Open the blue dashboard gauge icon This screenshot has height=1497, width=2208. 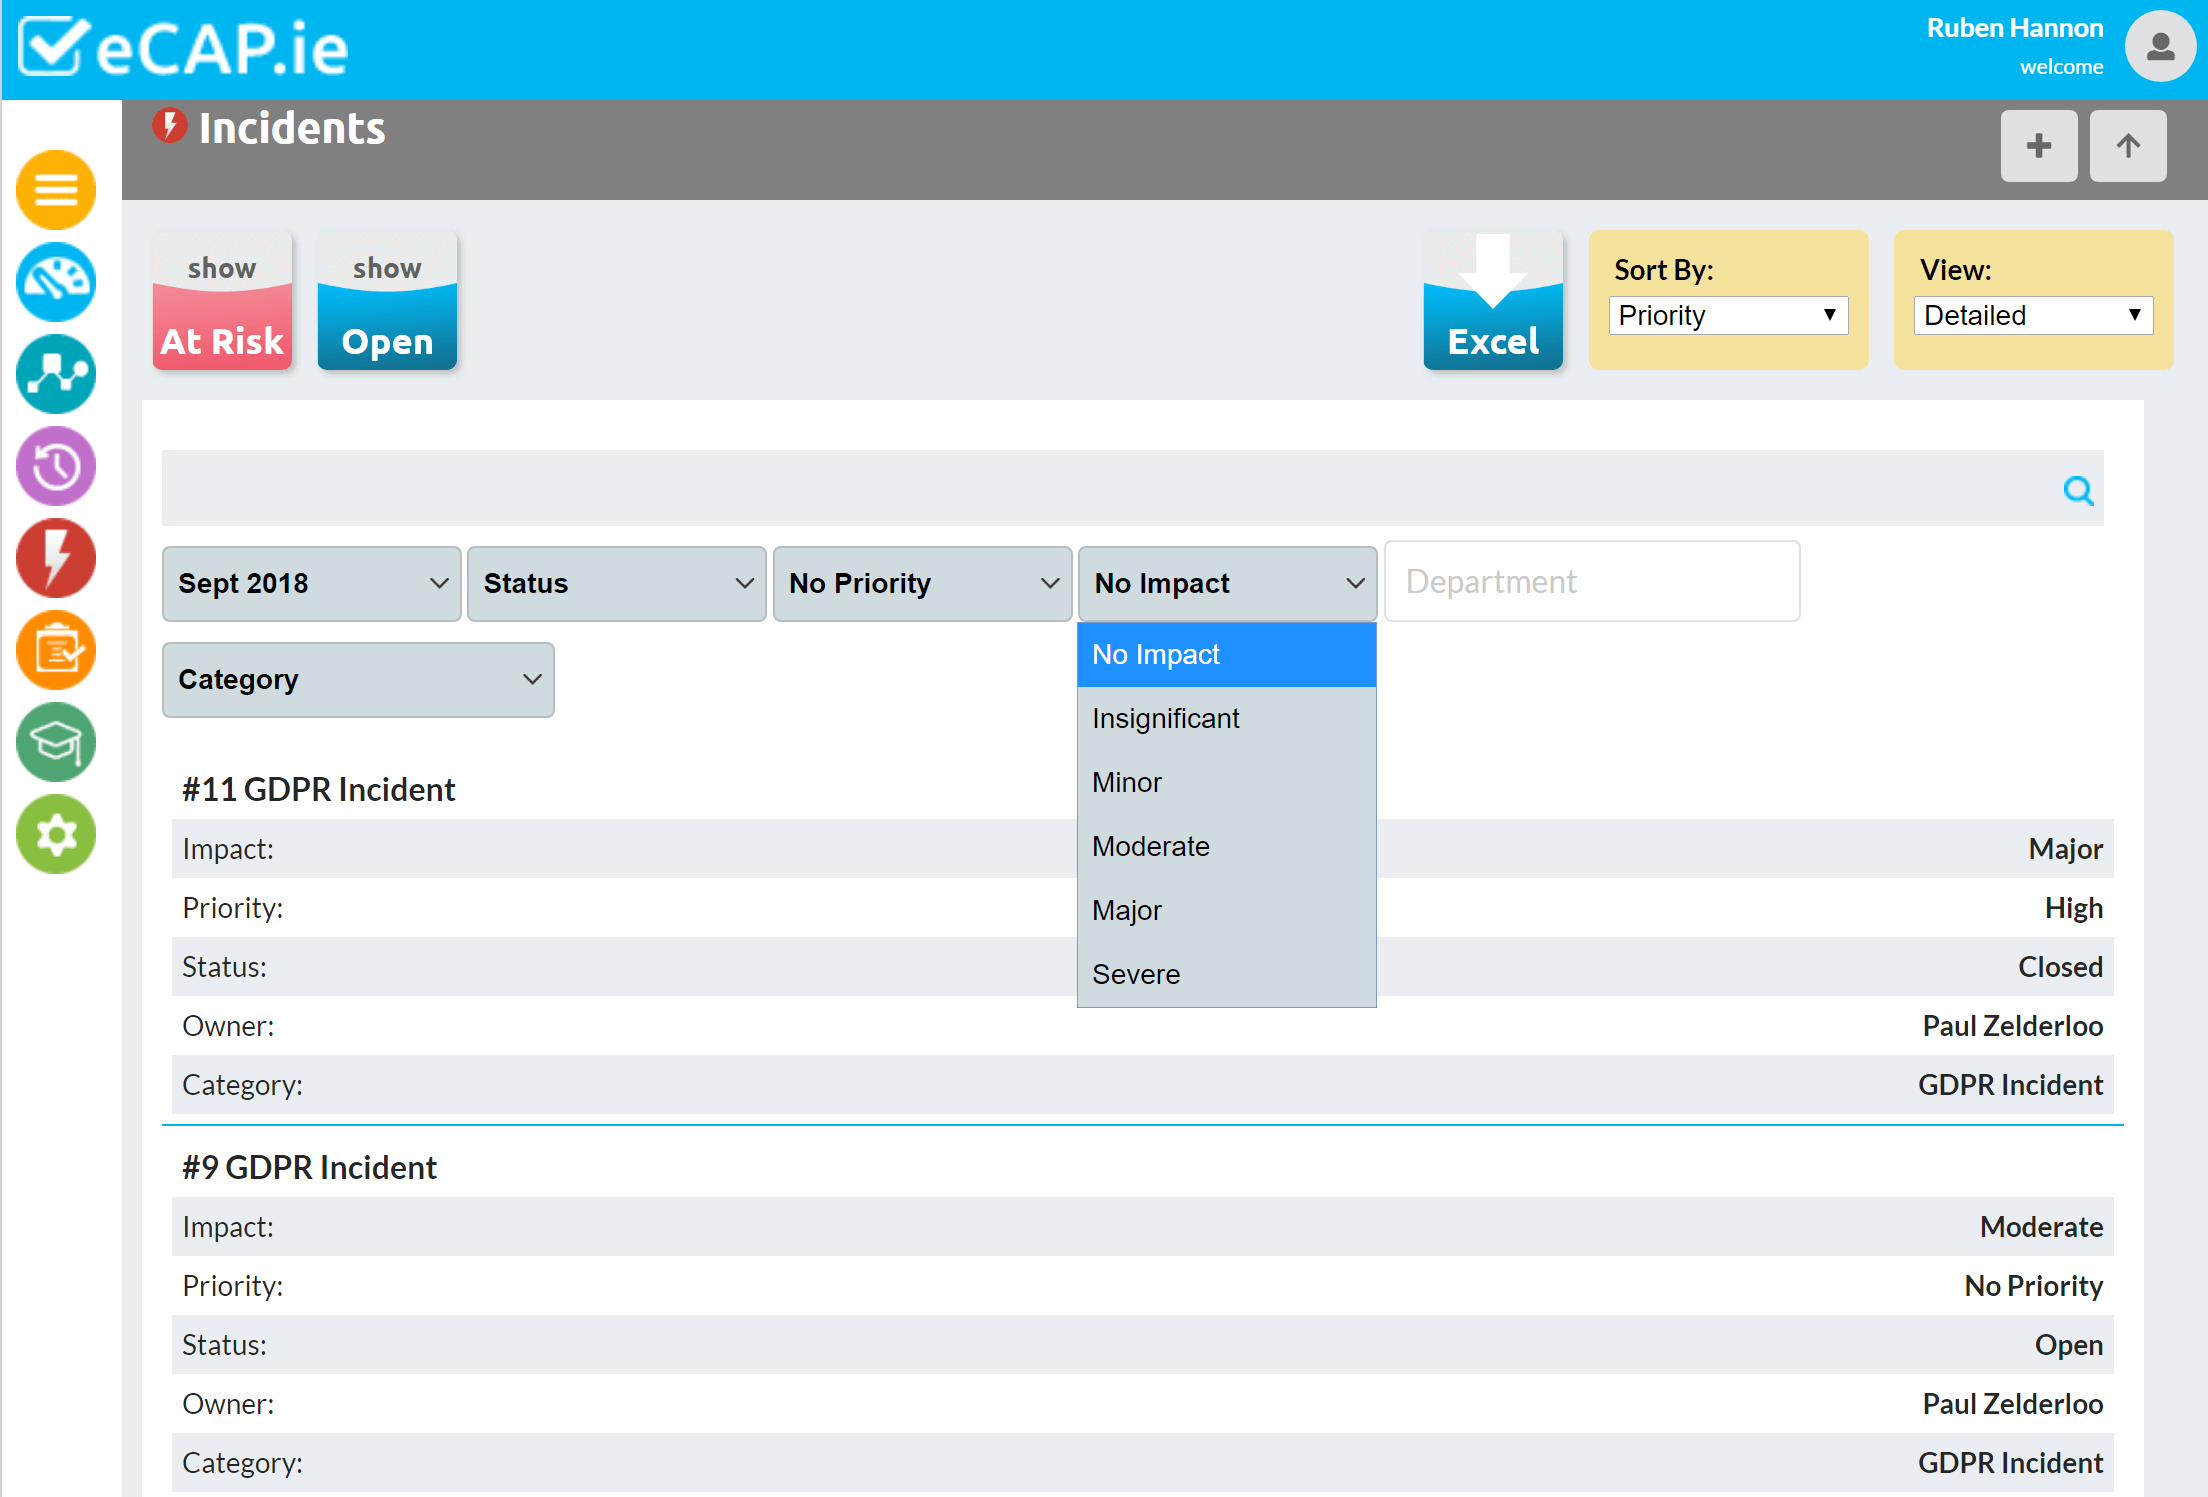point(56,281)
